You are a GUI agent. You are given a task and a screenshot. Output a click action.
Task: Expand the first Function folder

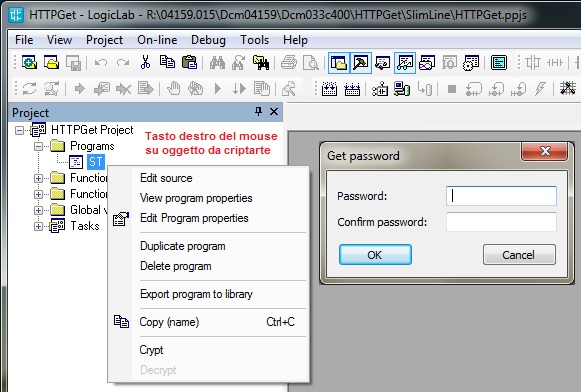(x=38, y=178)
